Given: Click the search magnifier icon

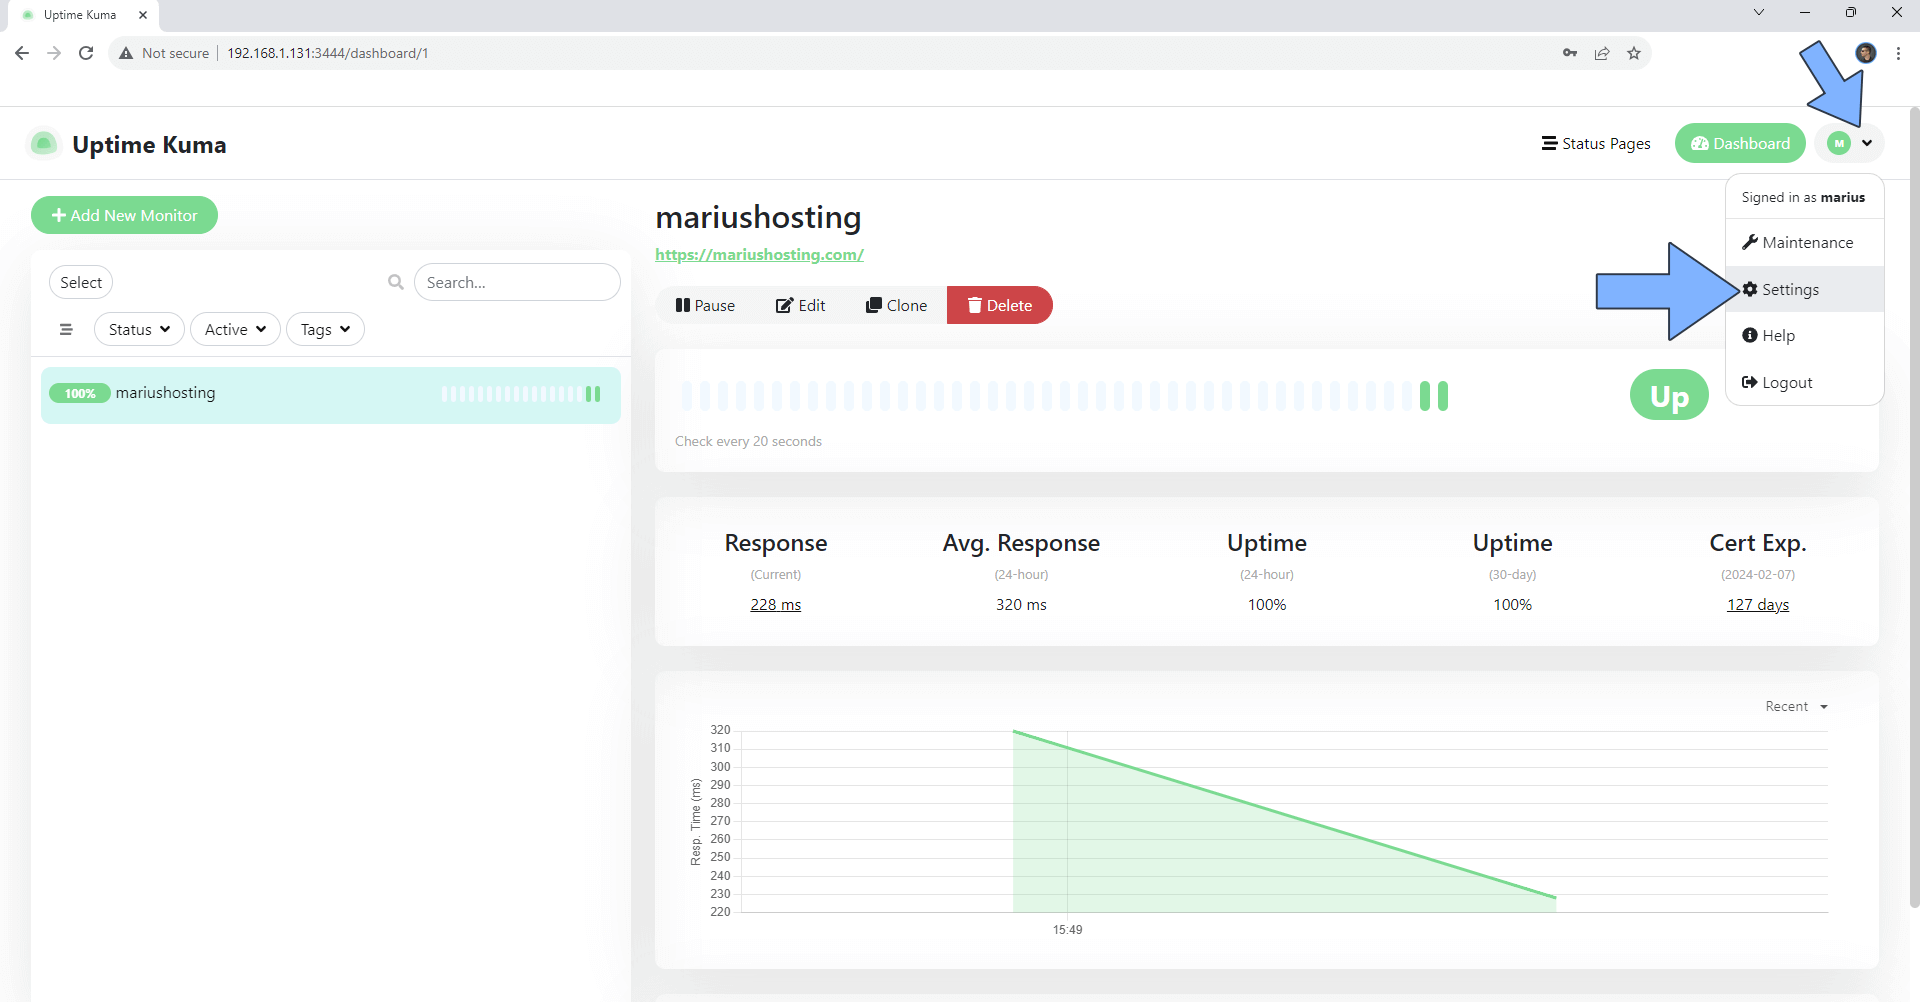Looking at the screenshot, I should pyautogui.click(x=395, y=282).
